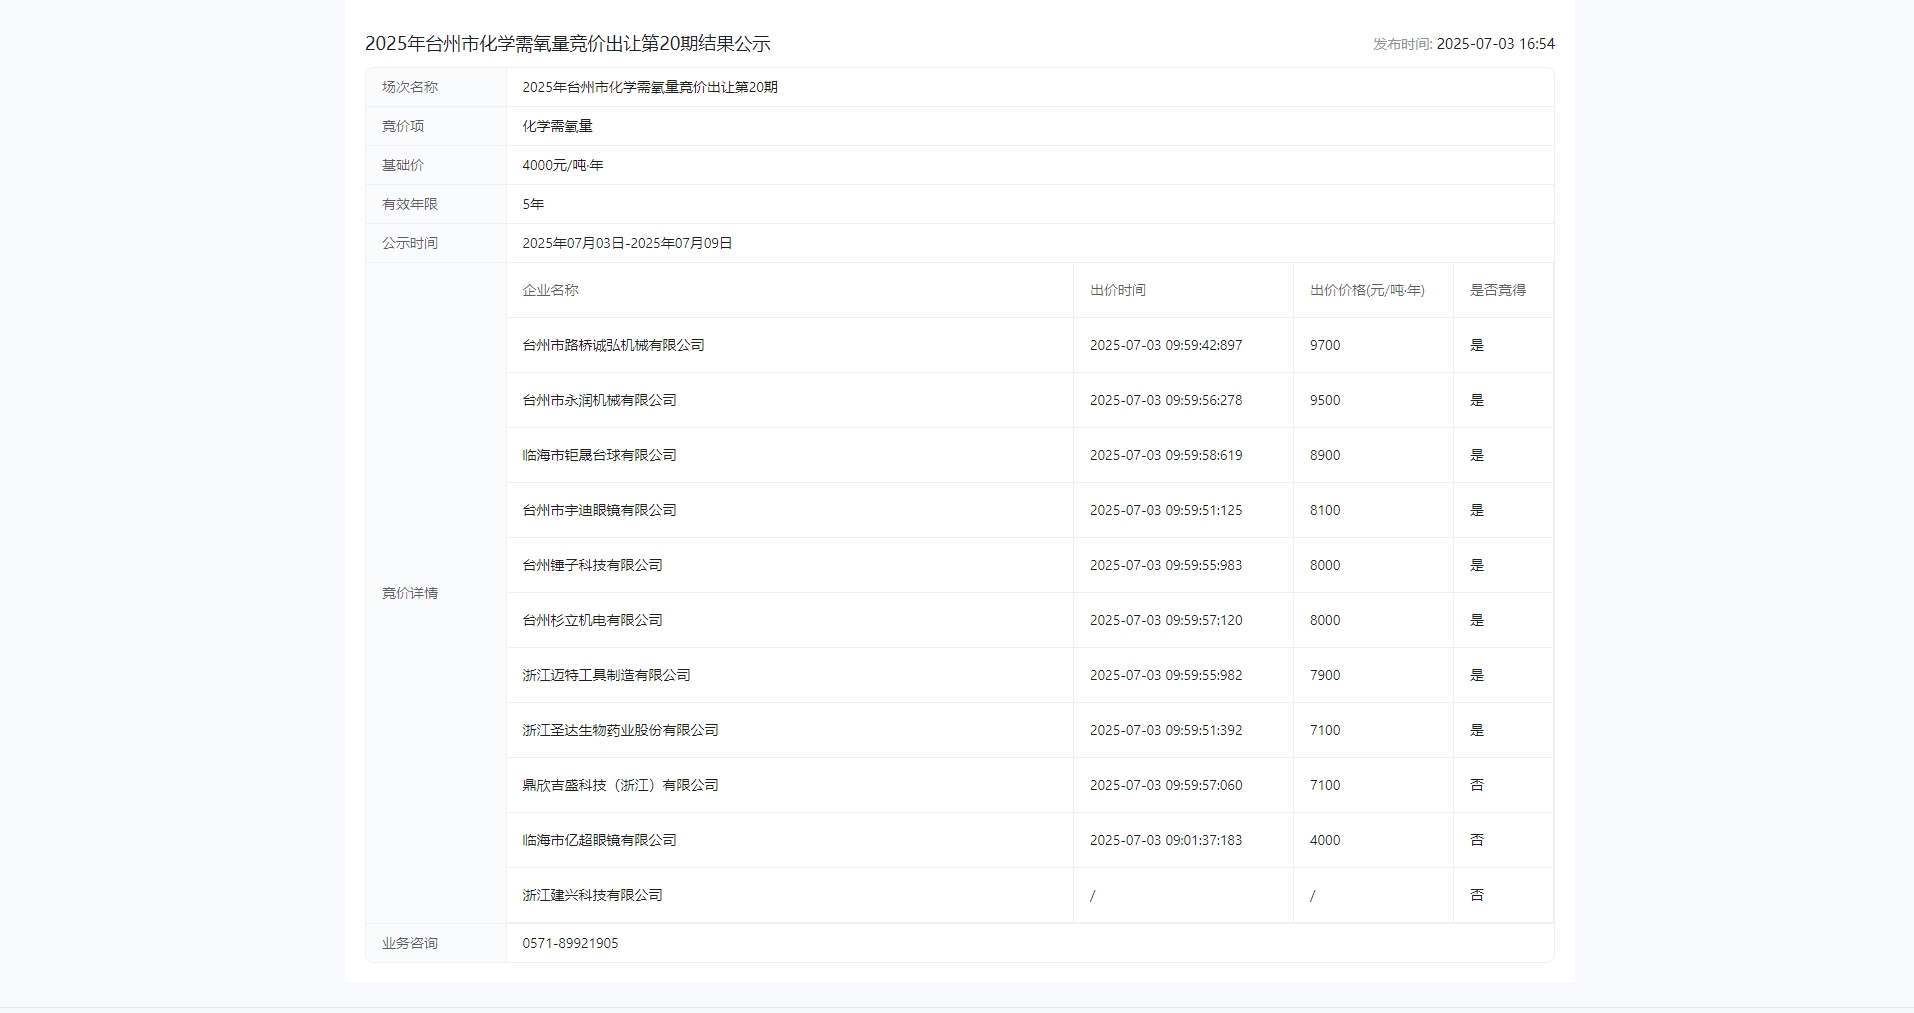Select company 台州市永润机械有限公司
The height and width of the screenshot is (1013, 1914).
(599, 400)
